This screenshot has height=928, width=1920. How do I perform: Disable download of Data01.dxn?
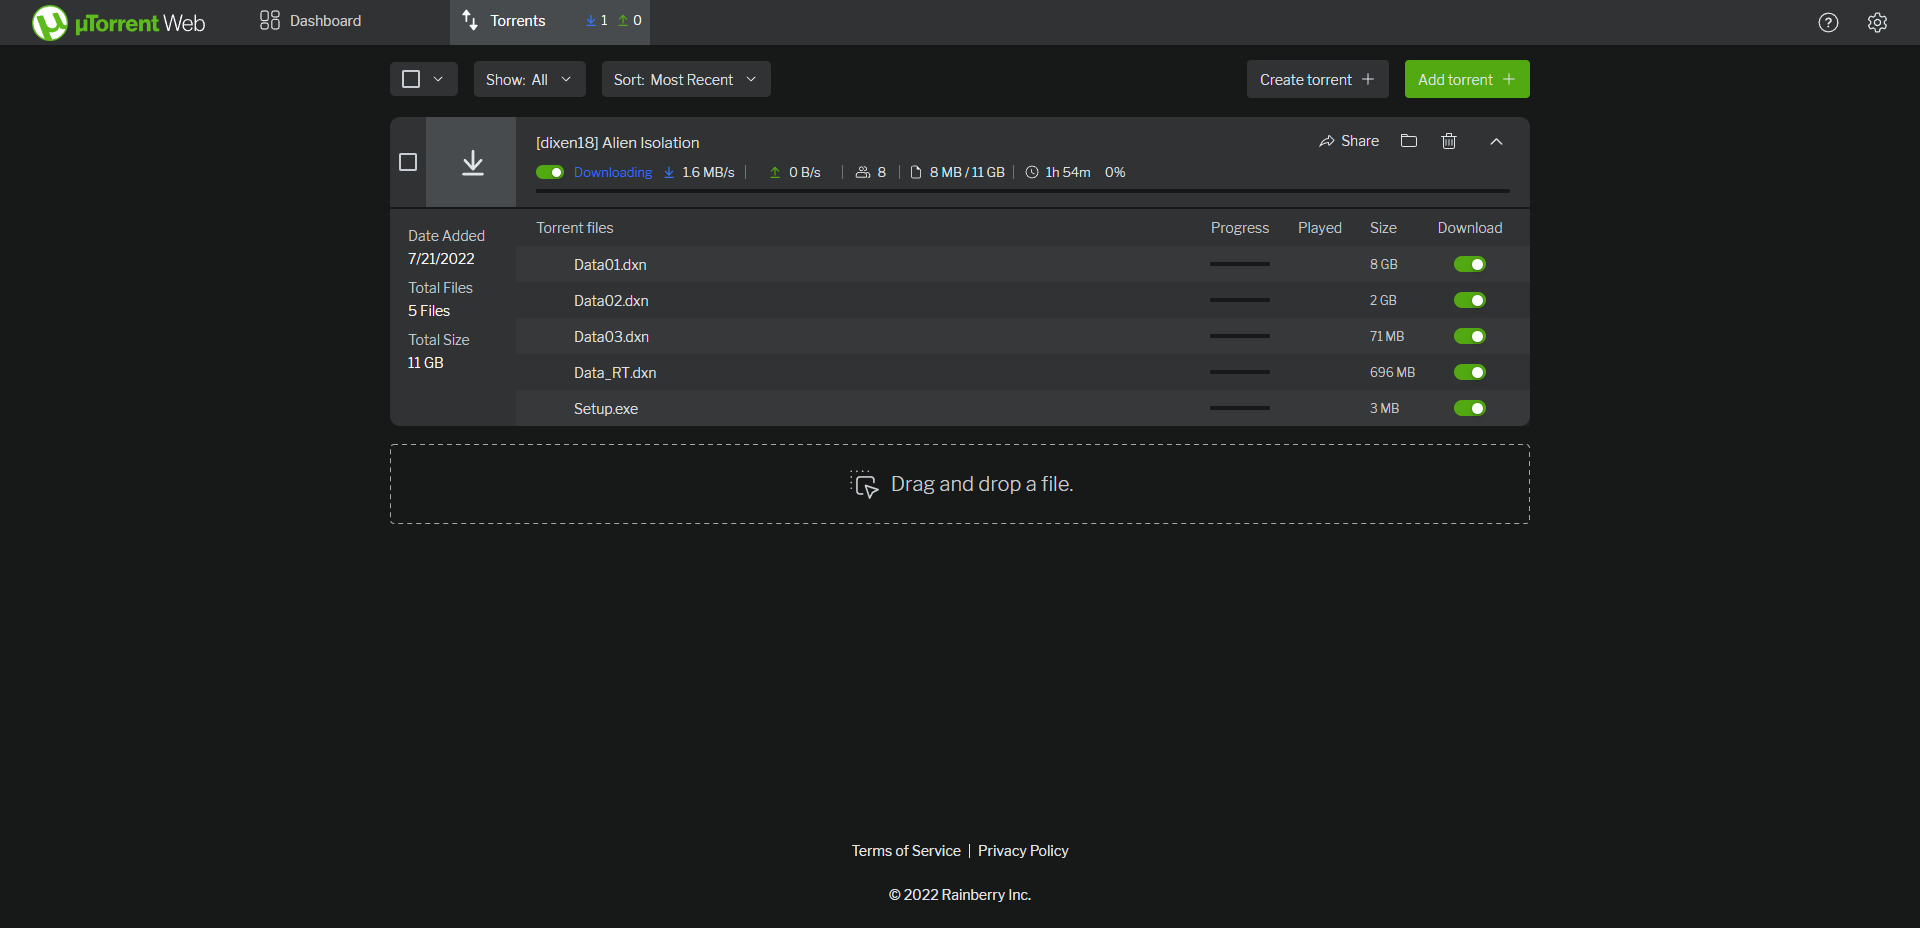tap(1470, 264)
